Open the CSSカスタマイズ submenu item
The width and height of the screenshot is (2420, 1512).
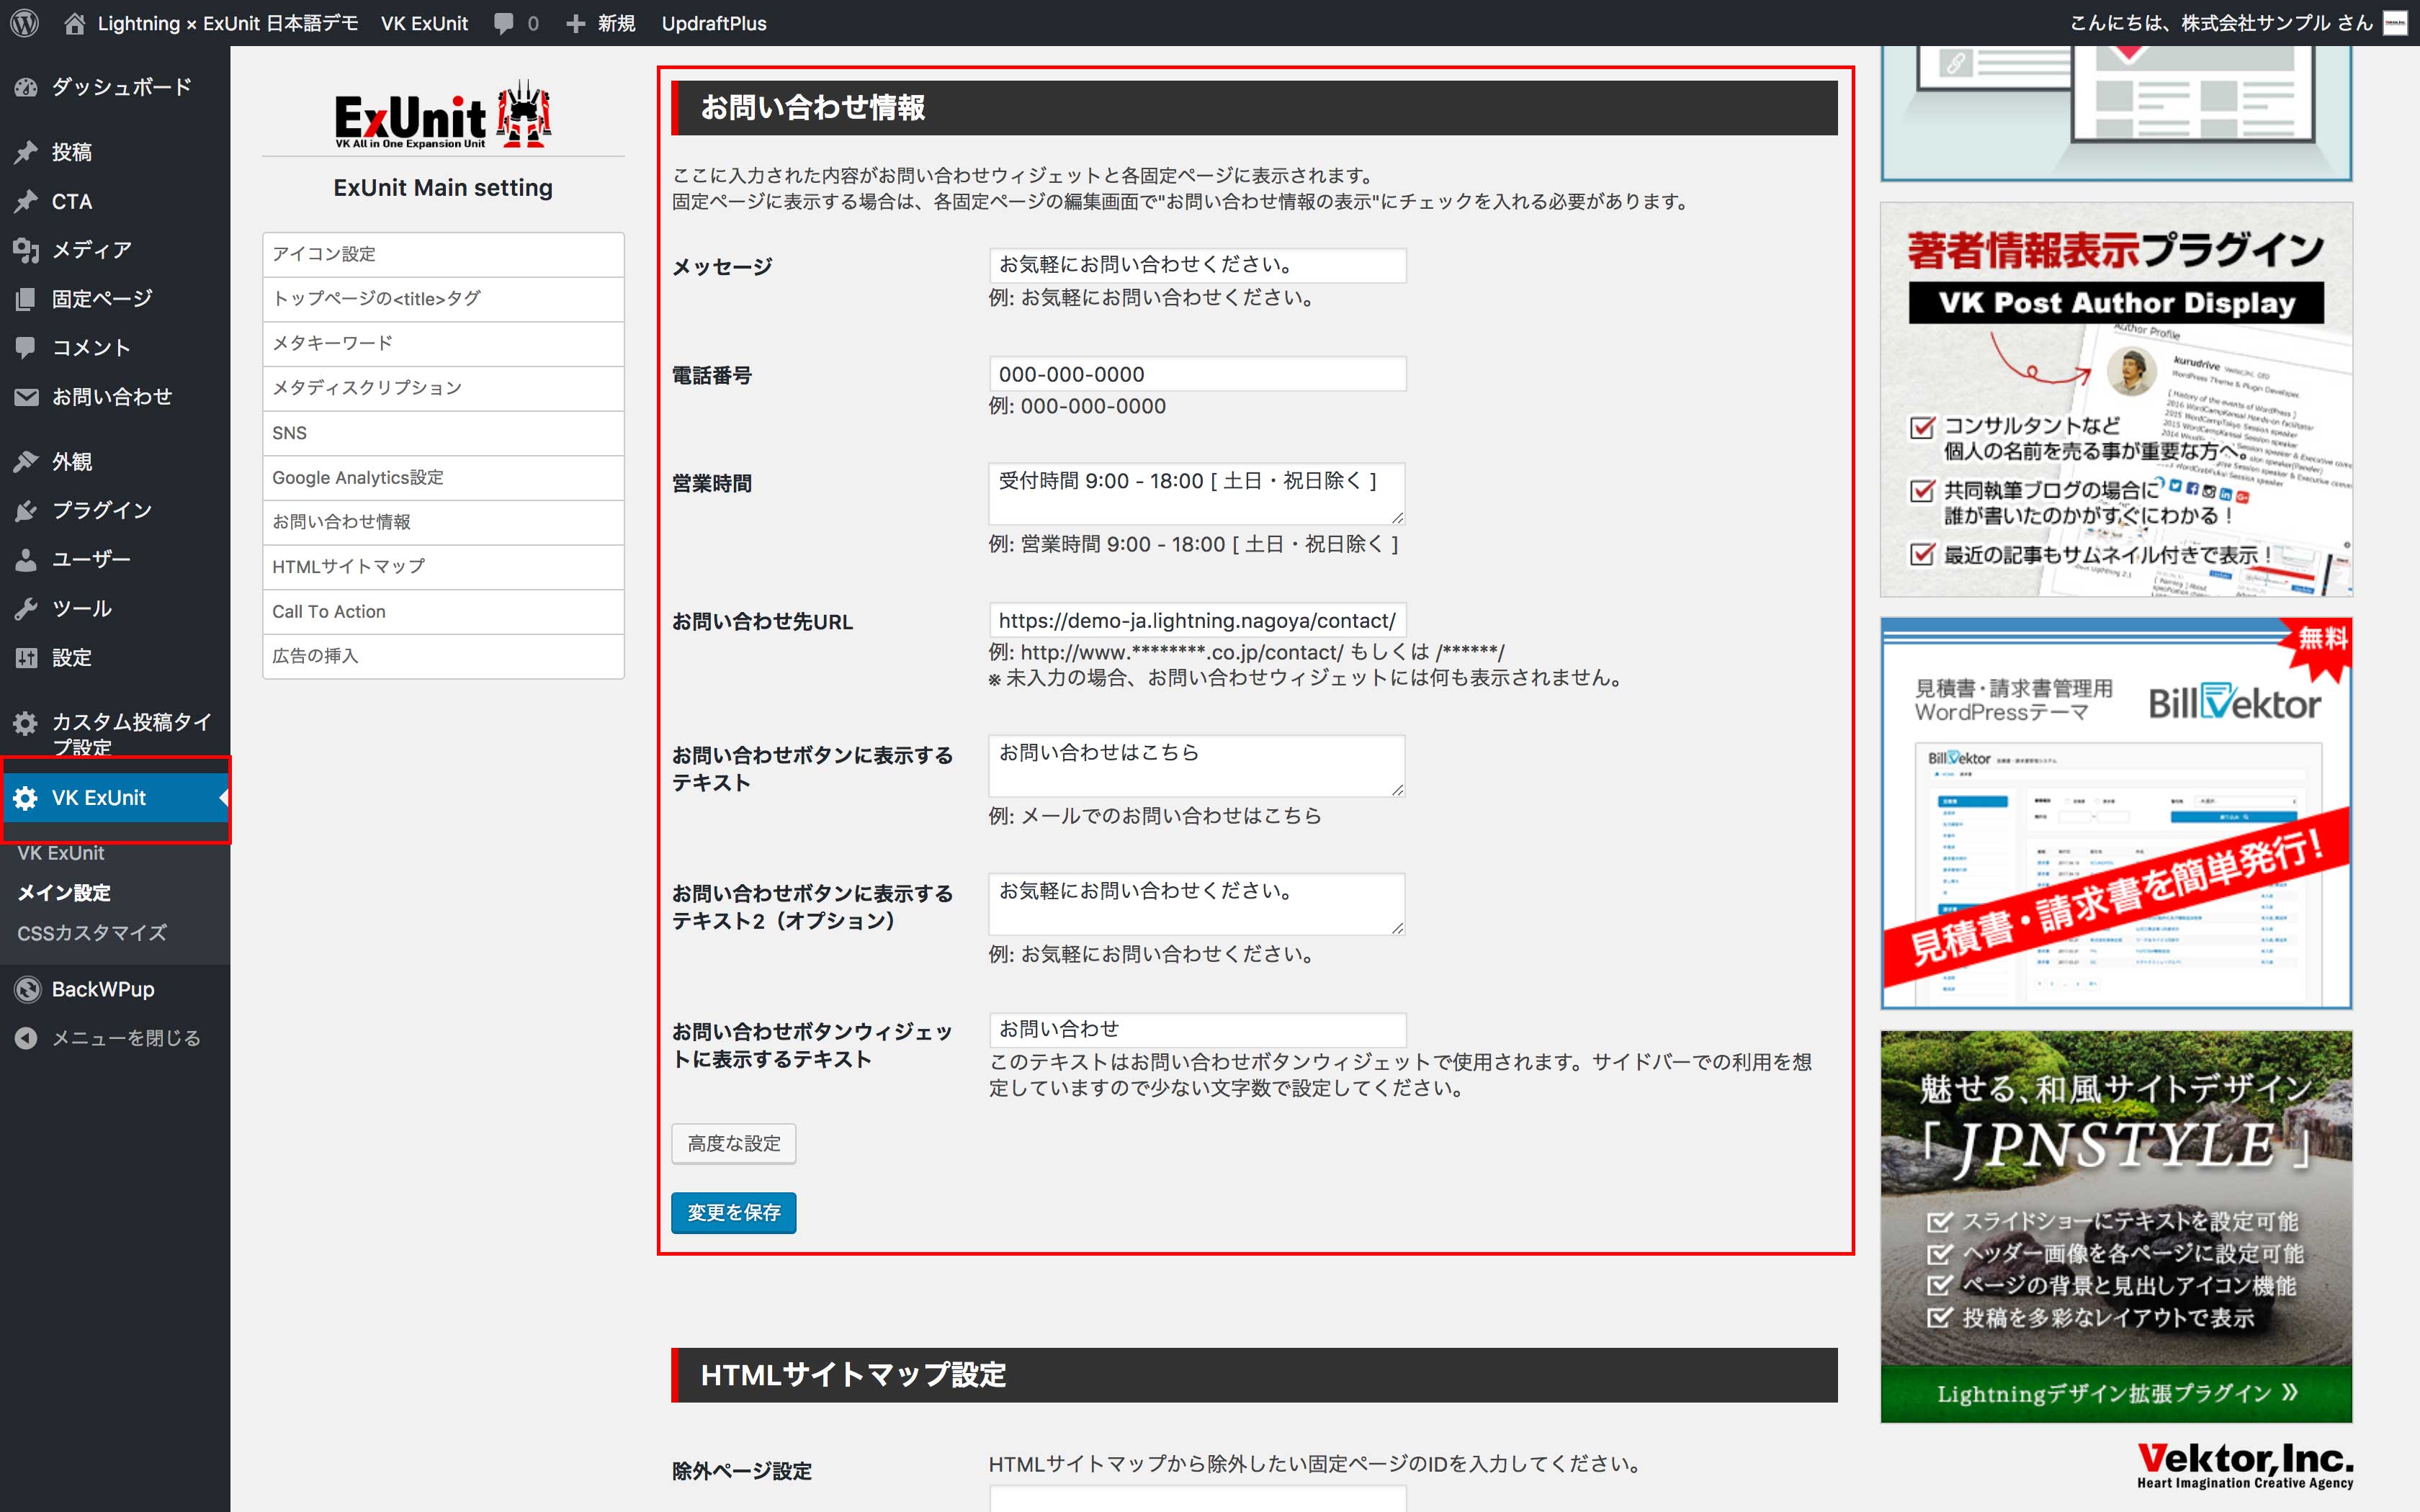click(92, 932)
